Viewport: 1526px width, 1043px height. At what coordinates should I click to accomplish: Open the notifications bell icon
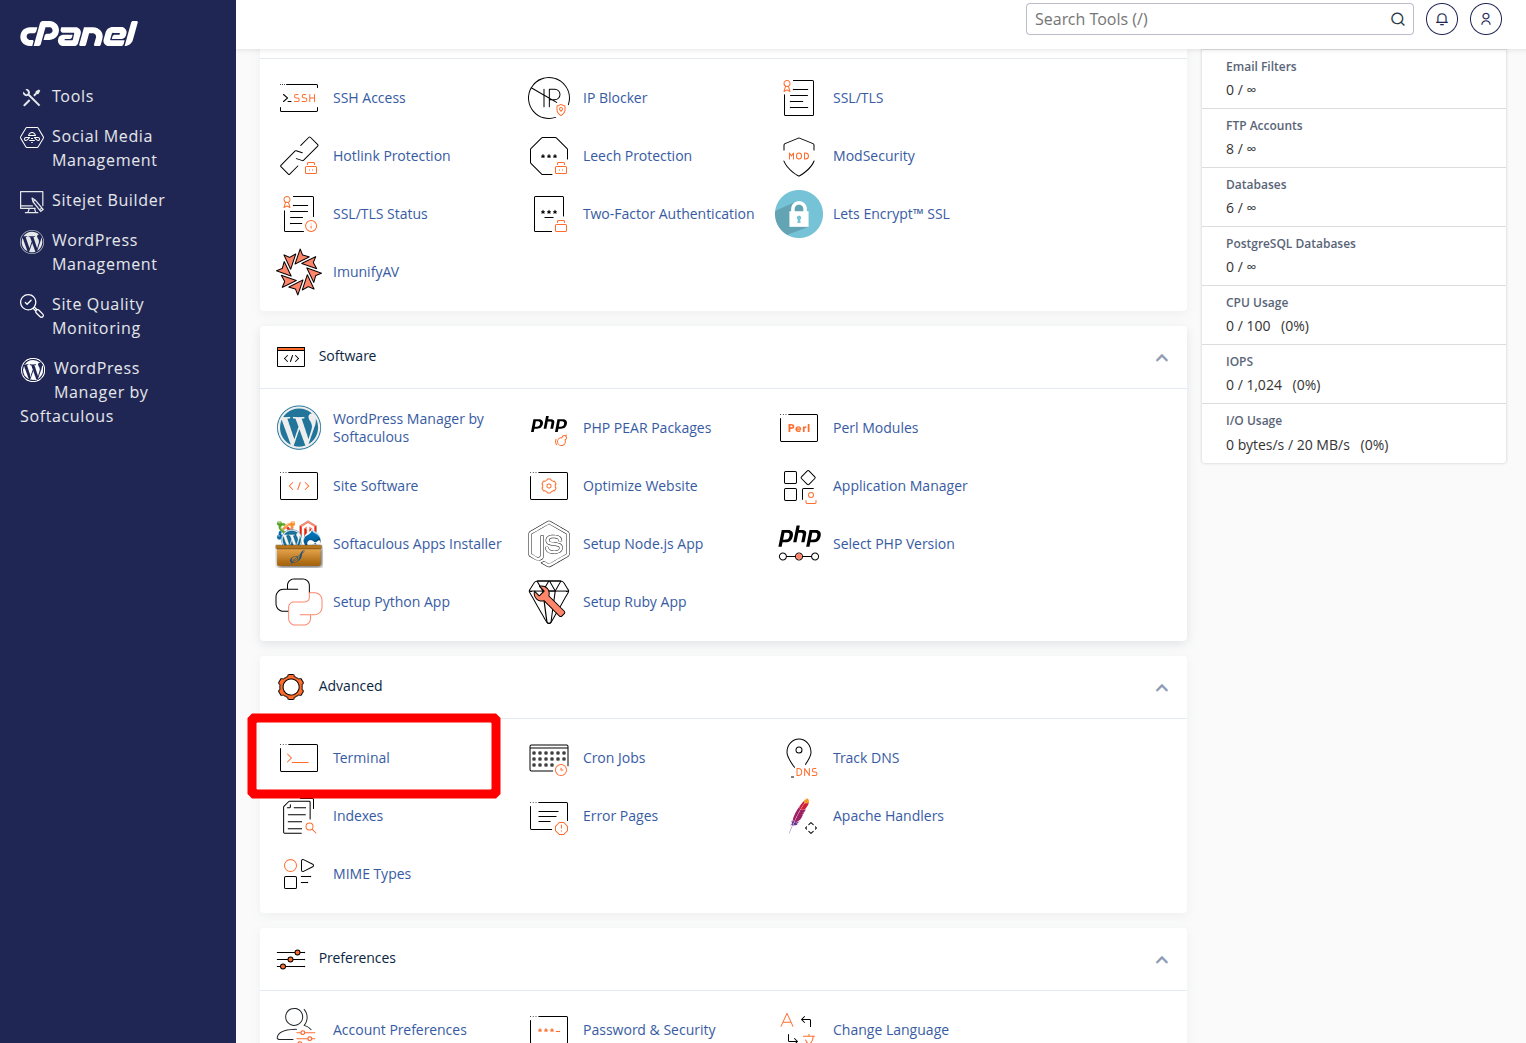coord(1442,19)
